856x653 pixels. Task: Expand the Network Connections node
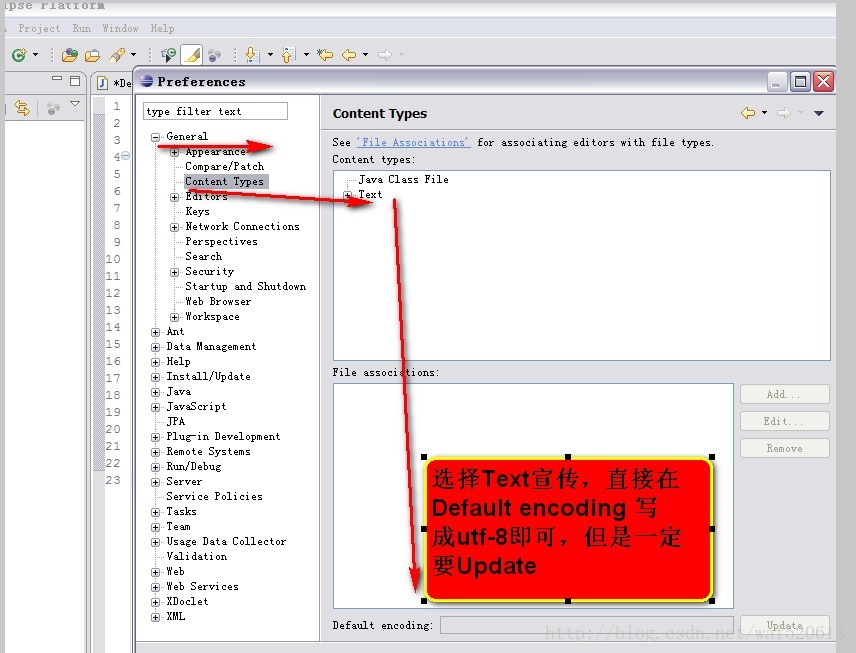pyautogui.click(x=174, y=227)
